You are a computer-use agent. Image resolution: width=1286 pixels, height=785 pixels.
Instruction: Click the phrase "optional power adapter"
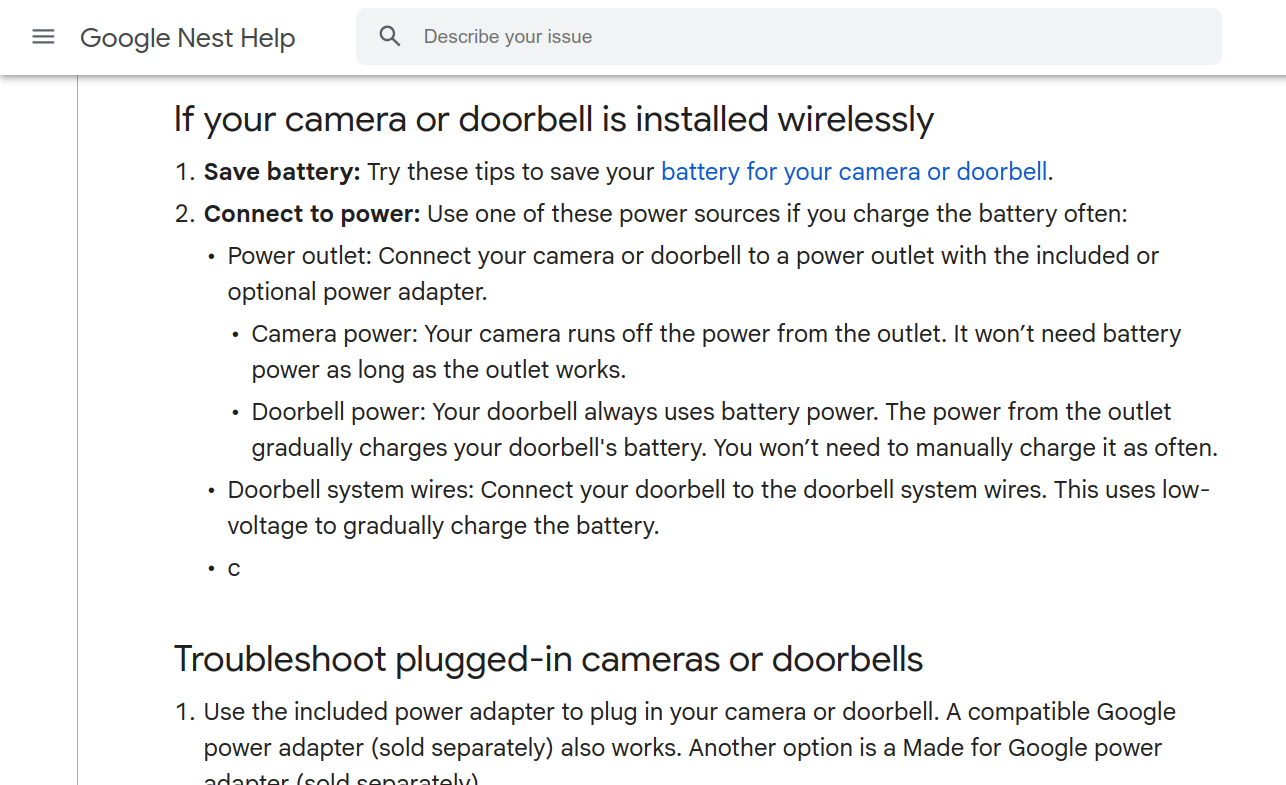coord(355,292)
